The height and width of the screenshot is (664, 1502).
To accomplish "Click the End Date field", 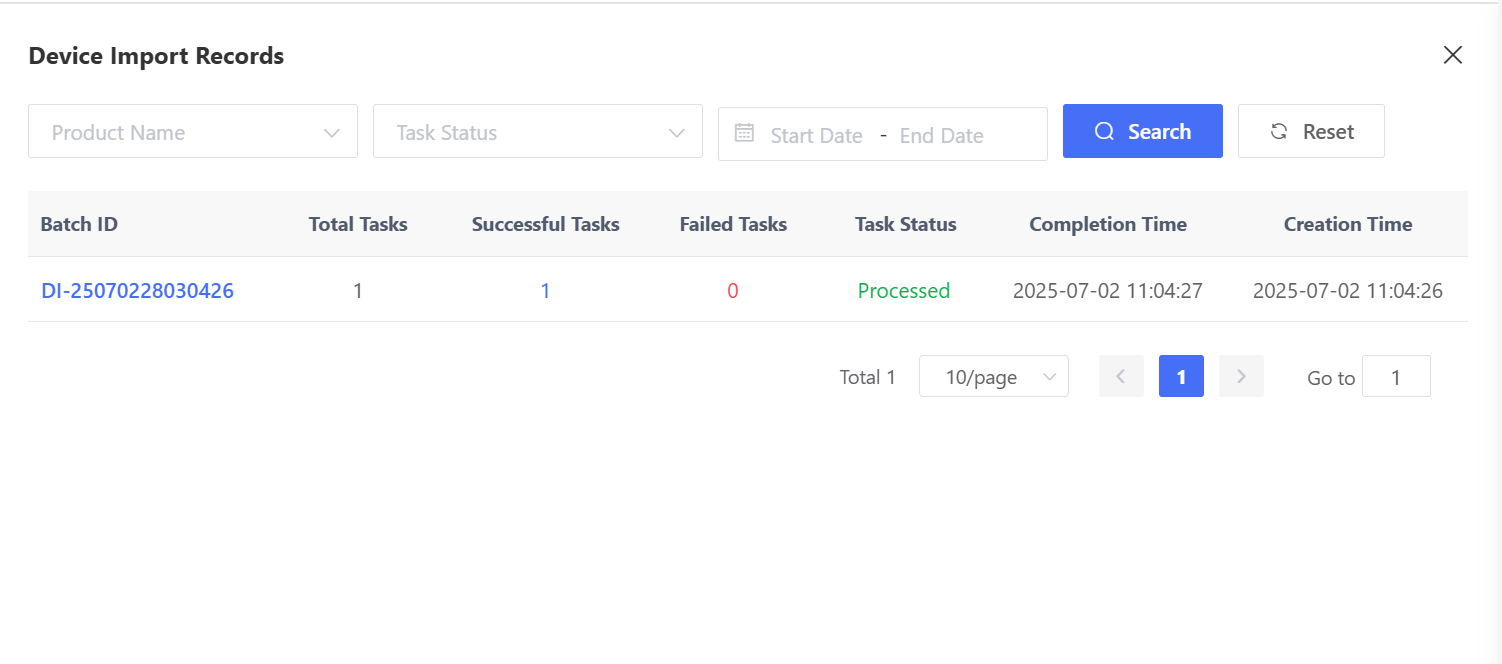I will (x=941, y=135).
